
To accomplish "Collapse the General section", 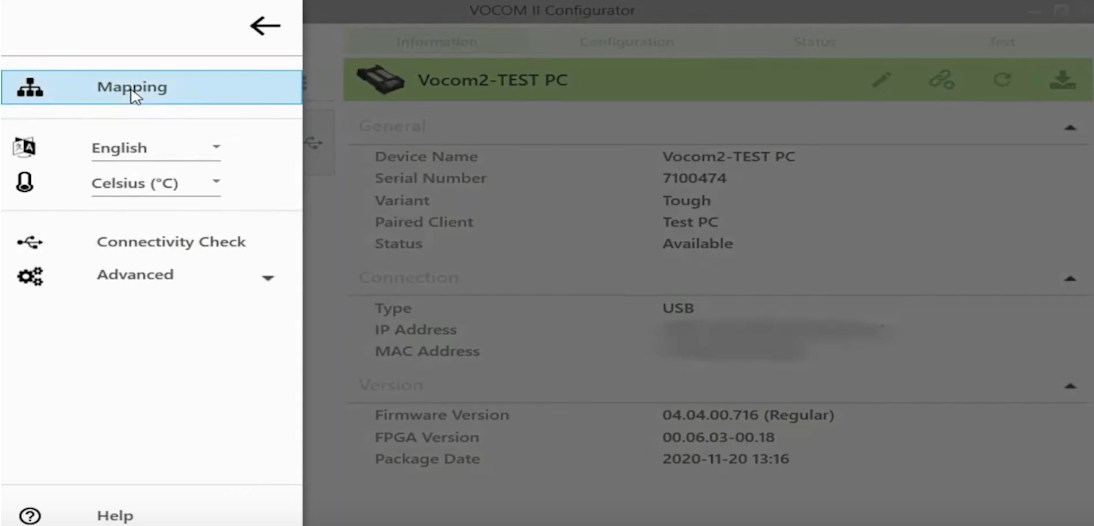I will (1070, 128).
